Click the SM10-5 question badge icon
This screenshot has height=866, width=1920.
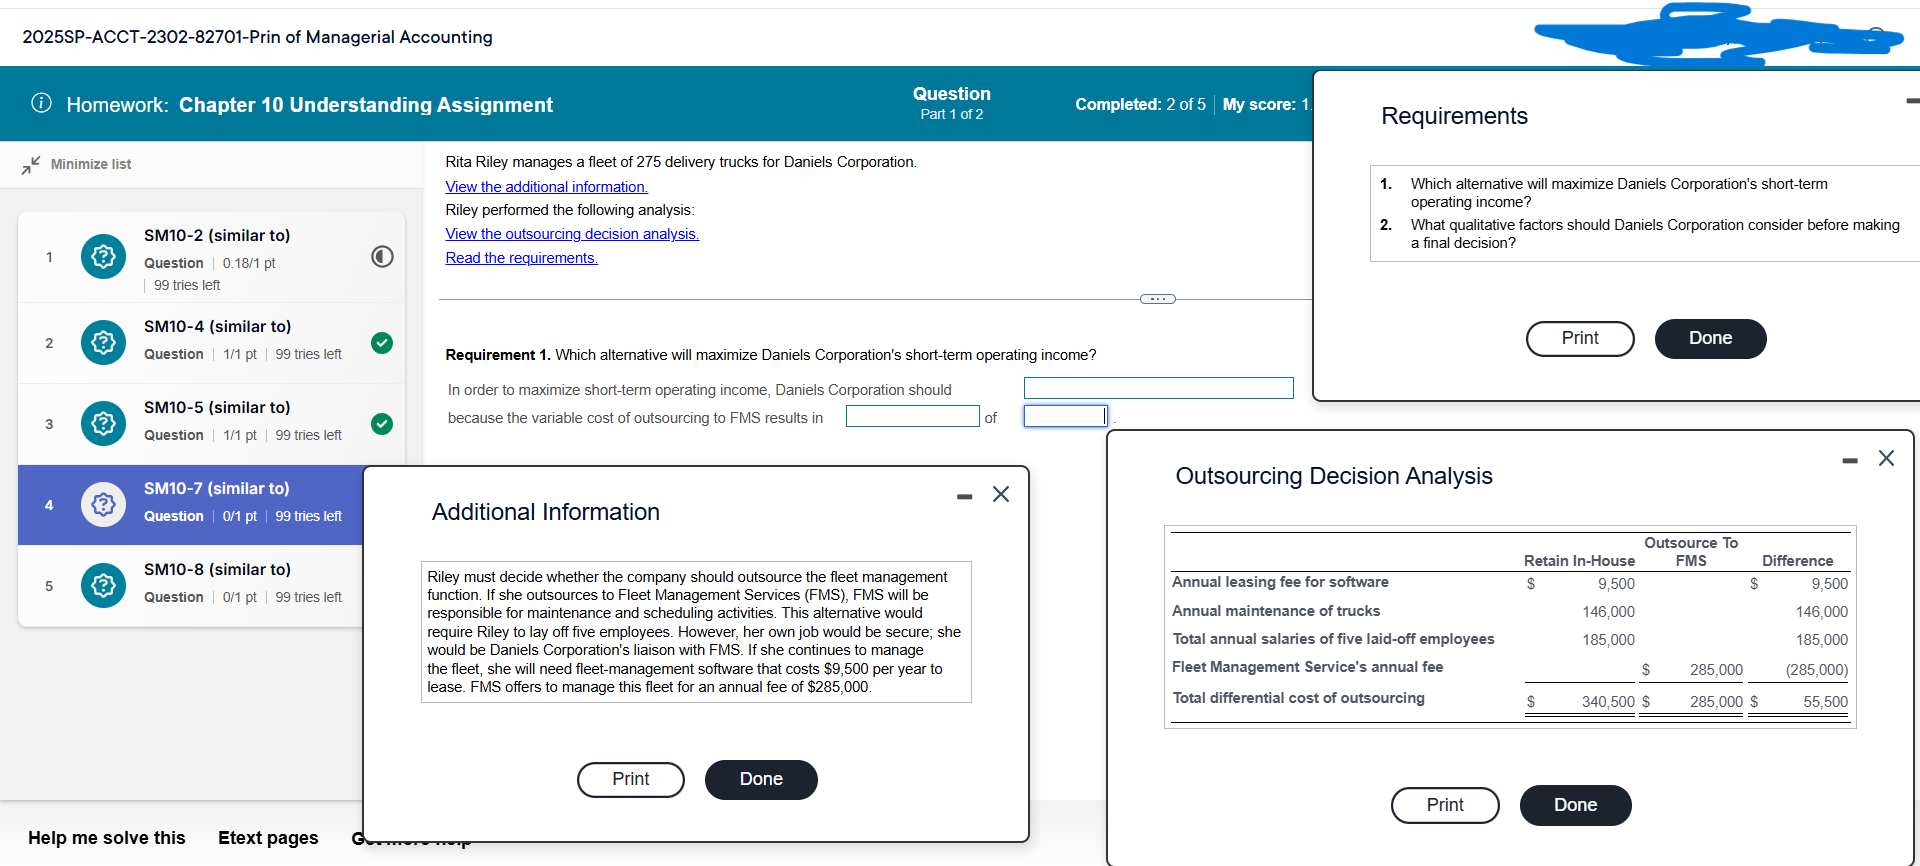click(103, 424)
